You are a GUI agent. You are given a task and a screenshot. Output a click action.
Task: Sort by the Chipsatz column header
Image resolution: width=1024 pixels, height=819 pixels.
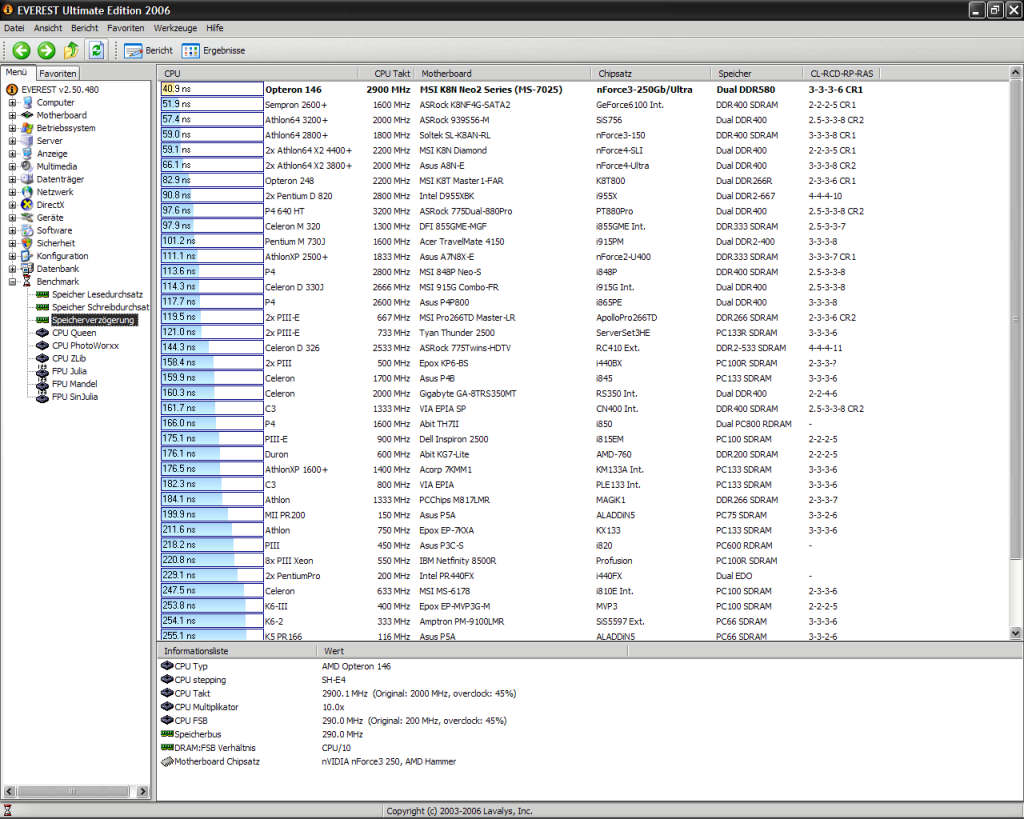tap(650, 73)
